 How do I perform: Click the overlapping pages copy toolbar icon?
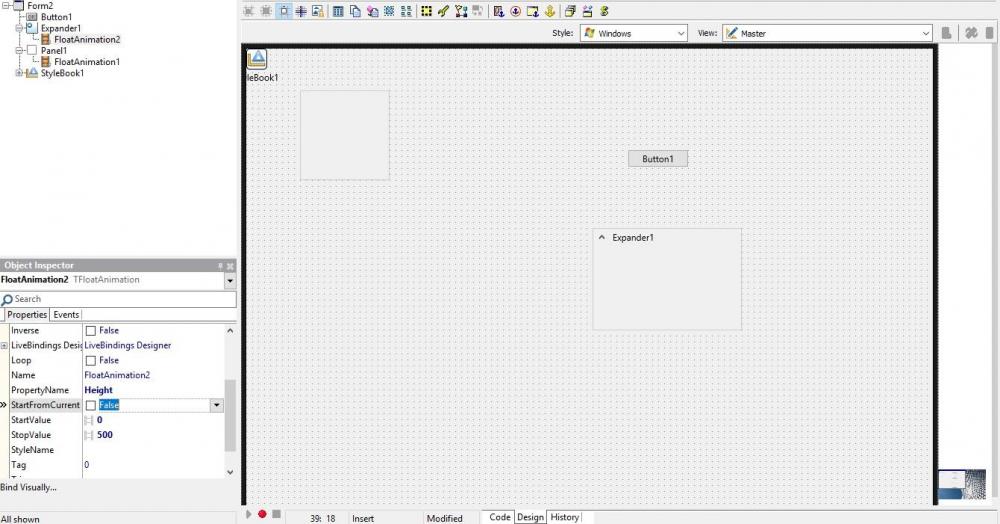click(x=355, y=11)
